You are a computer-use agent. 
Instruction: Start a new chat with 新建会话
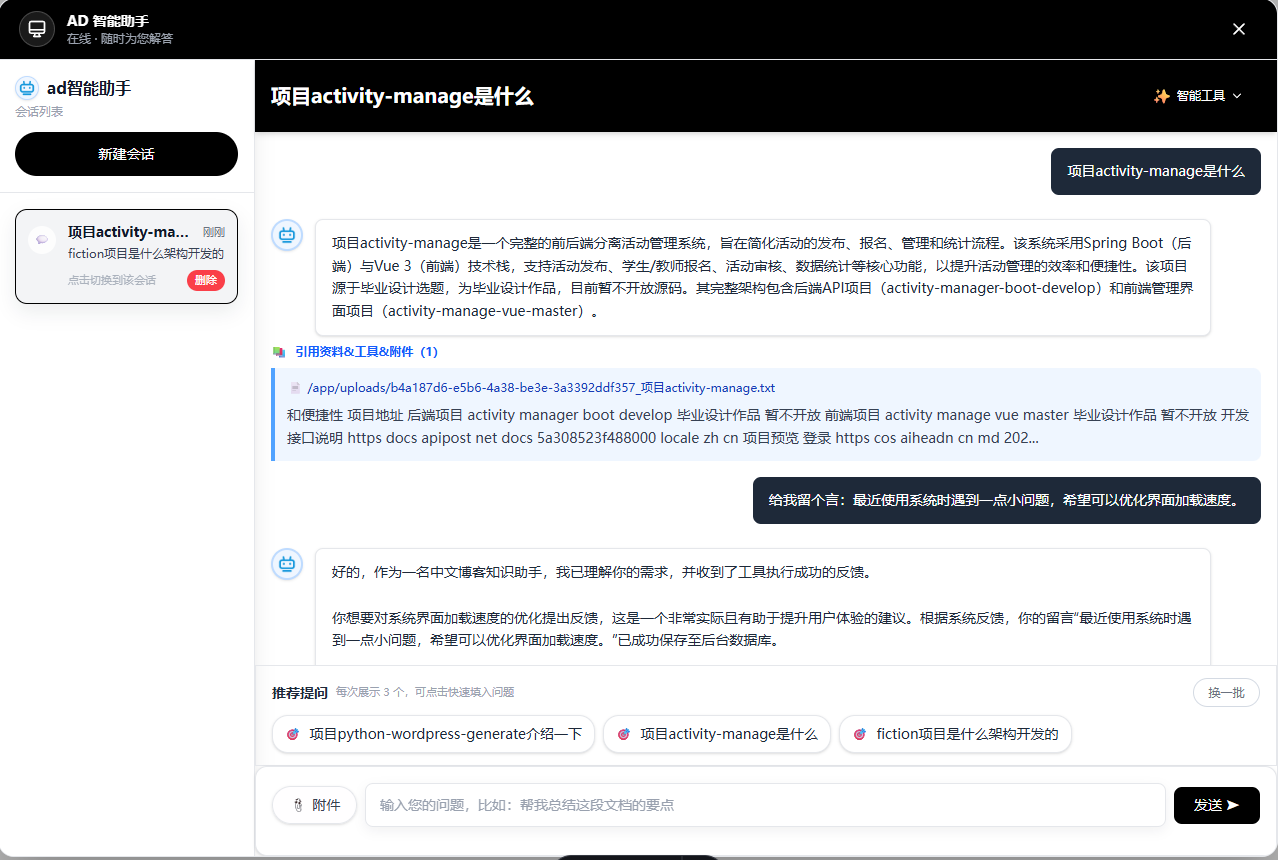pyautogui.click(x=126, y=154)
